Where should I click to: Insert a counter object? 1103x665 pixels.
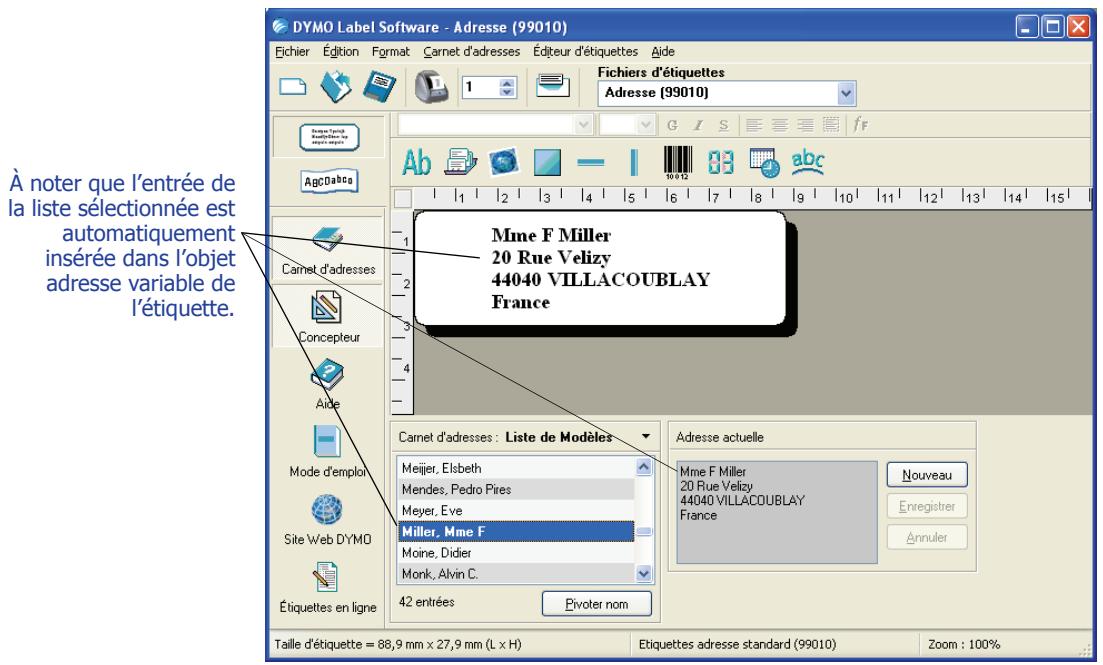[x=720, y=163]
